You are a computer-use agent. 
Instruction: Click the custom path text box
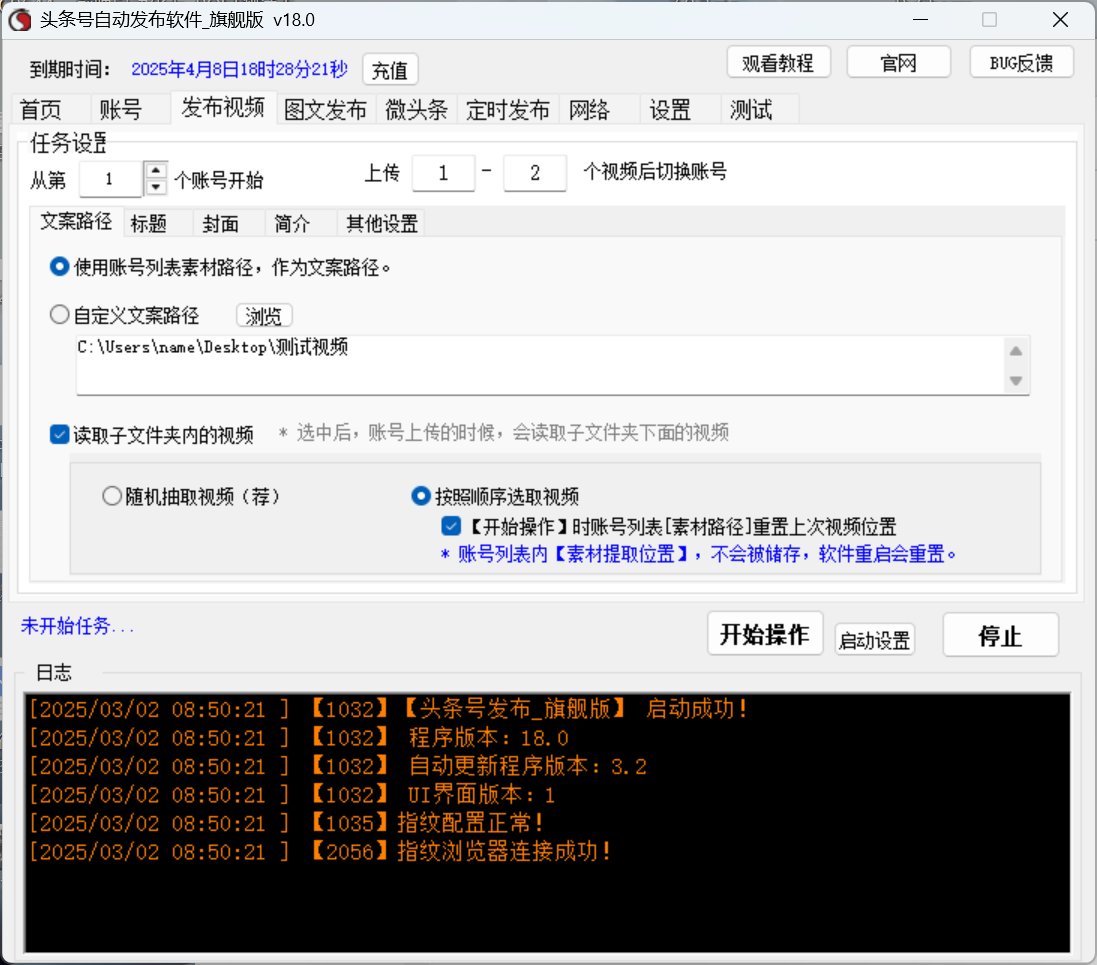point(539,365)
